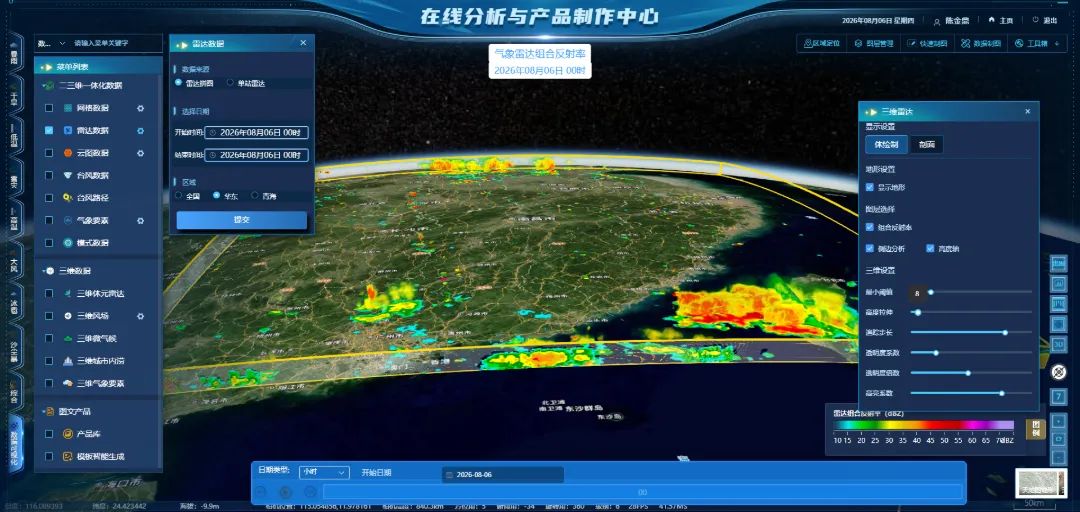This screenshot has height=512, width=1080.
Task: Click the 透明度系数 slider handle
Action: [935, 353]
